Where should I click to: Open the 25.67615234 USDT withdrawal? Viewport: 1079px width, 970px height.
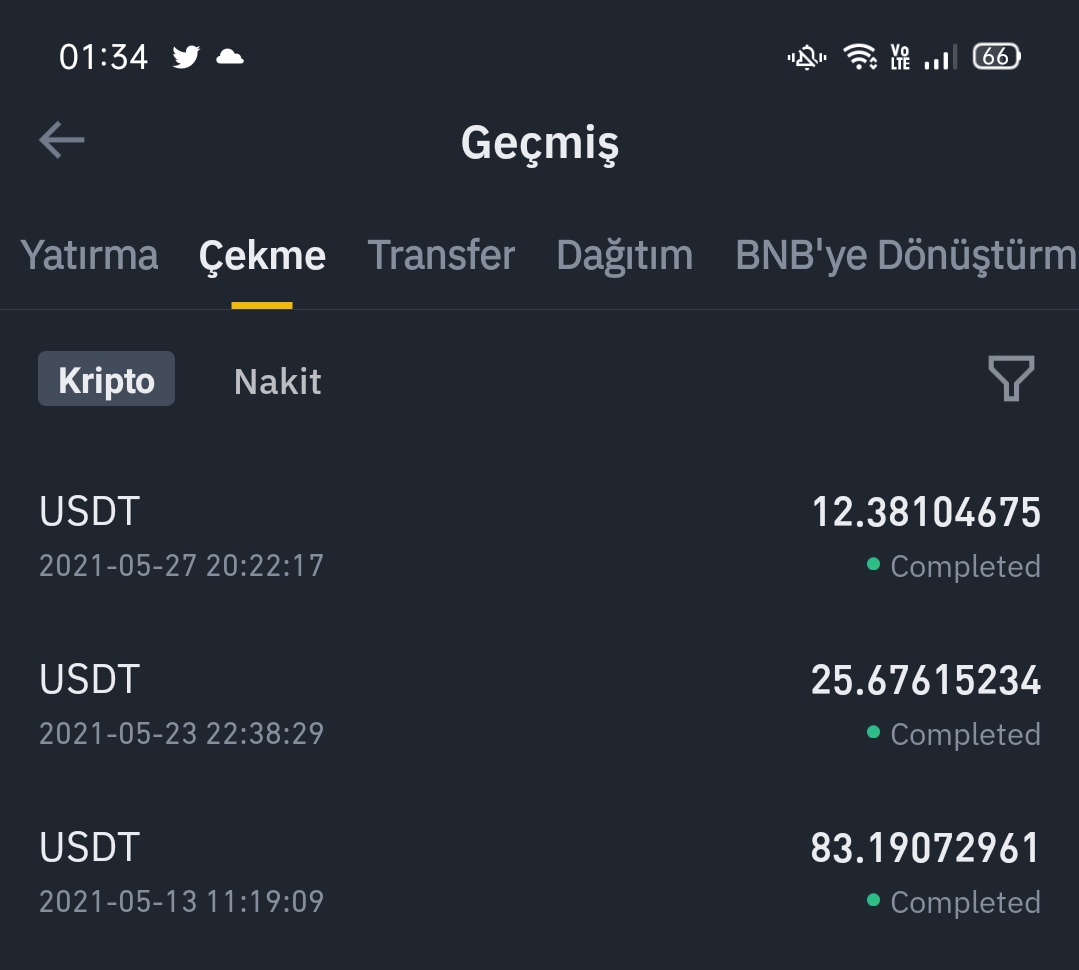click(x=540, y=705)
